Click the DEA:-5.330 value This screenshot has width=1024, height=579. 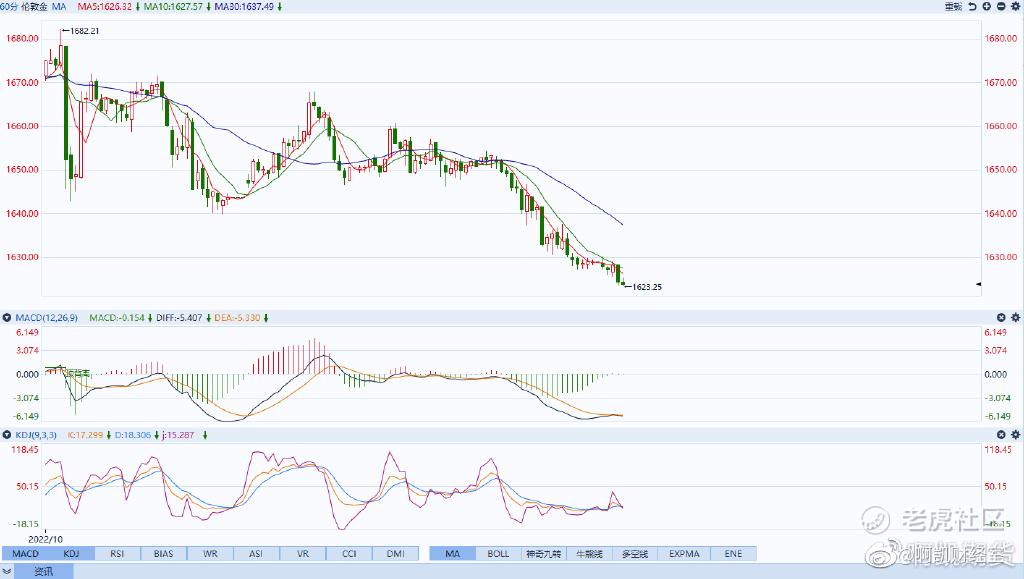coord(237,318)
